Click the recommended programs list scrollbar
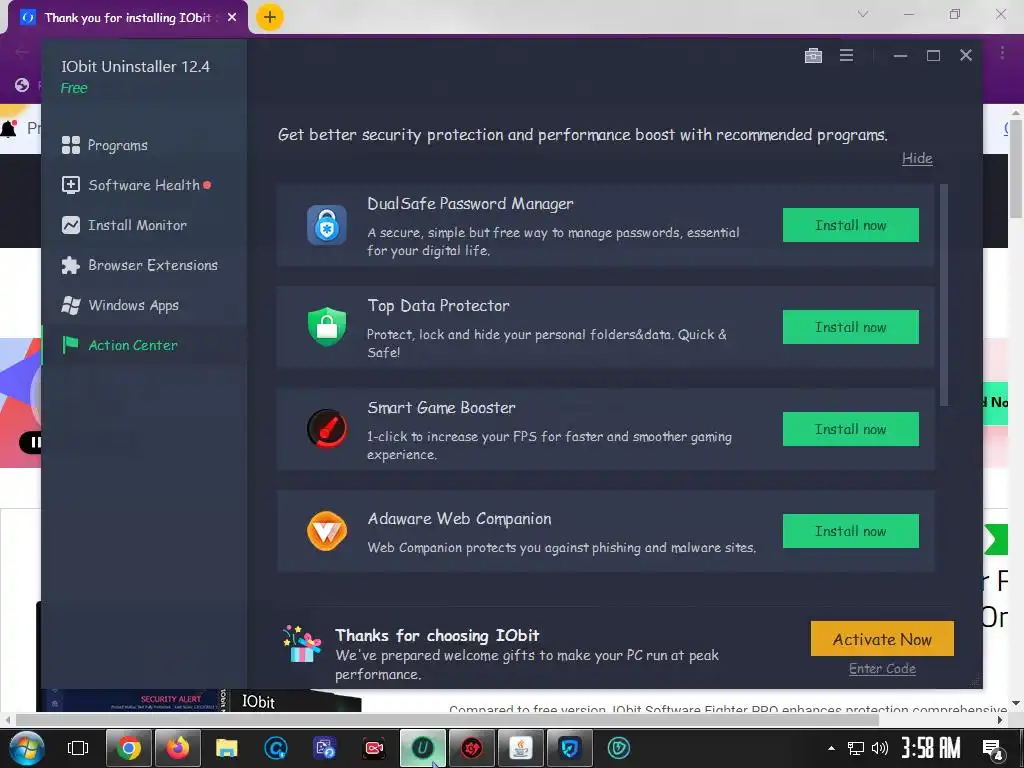1024x768 pixels. 944,295
